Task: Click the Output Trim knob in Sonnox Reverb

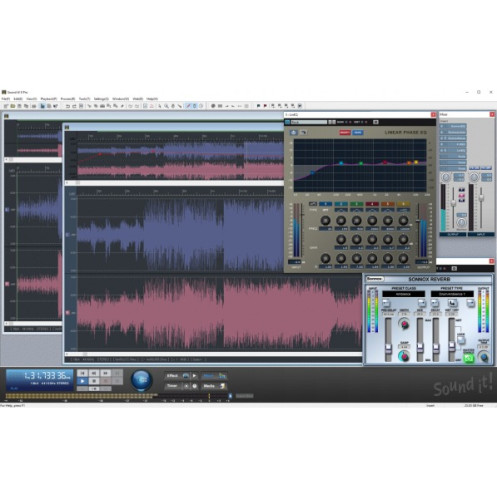Action: [x=484, y=357]
